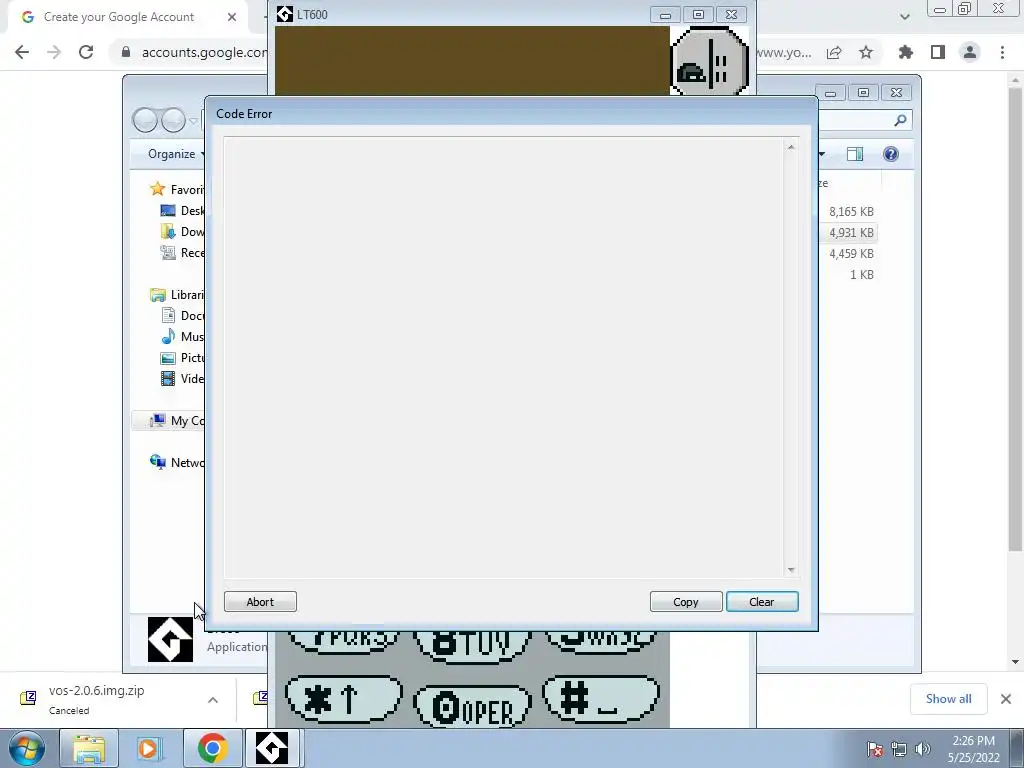Toggle Chrome side panel icon
Image resolution: width=1024 pixels, height=768 pixels.
pos(938,52)
